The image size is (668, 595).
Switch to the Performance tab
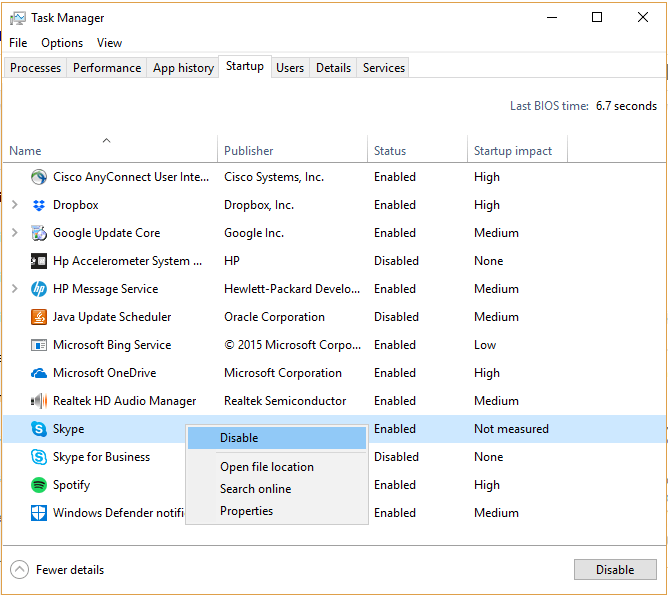pos(107,68)
